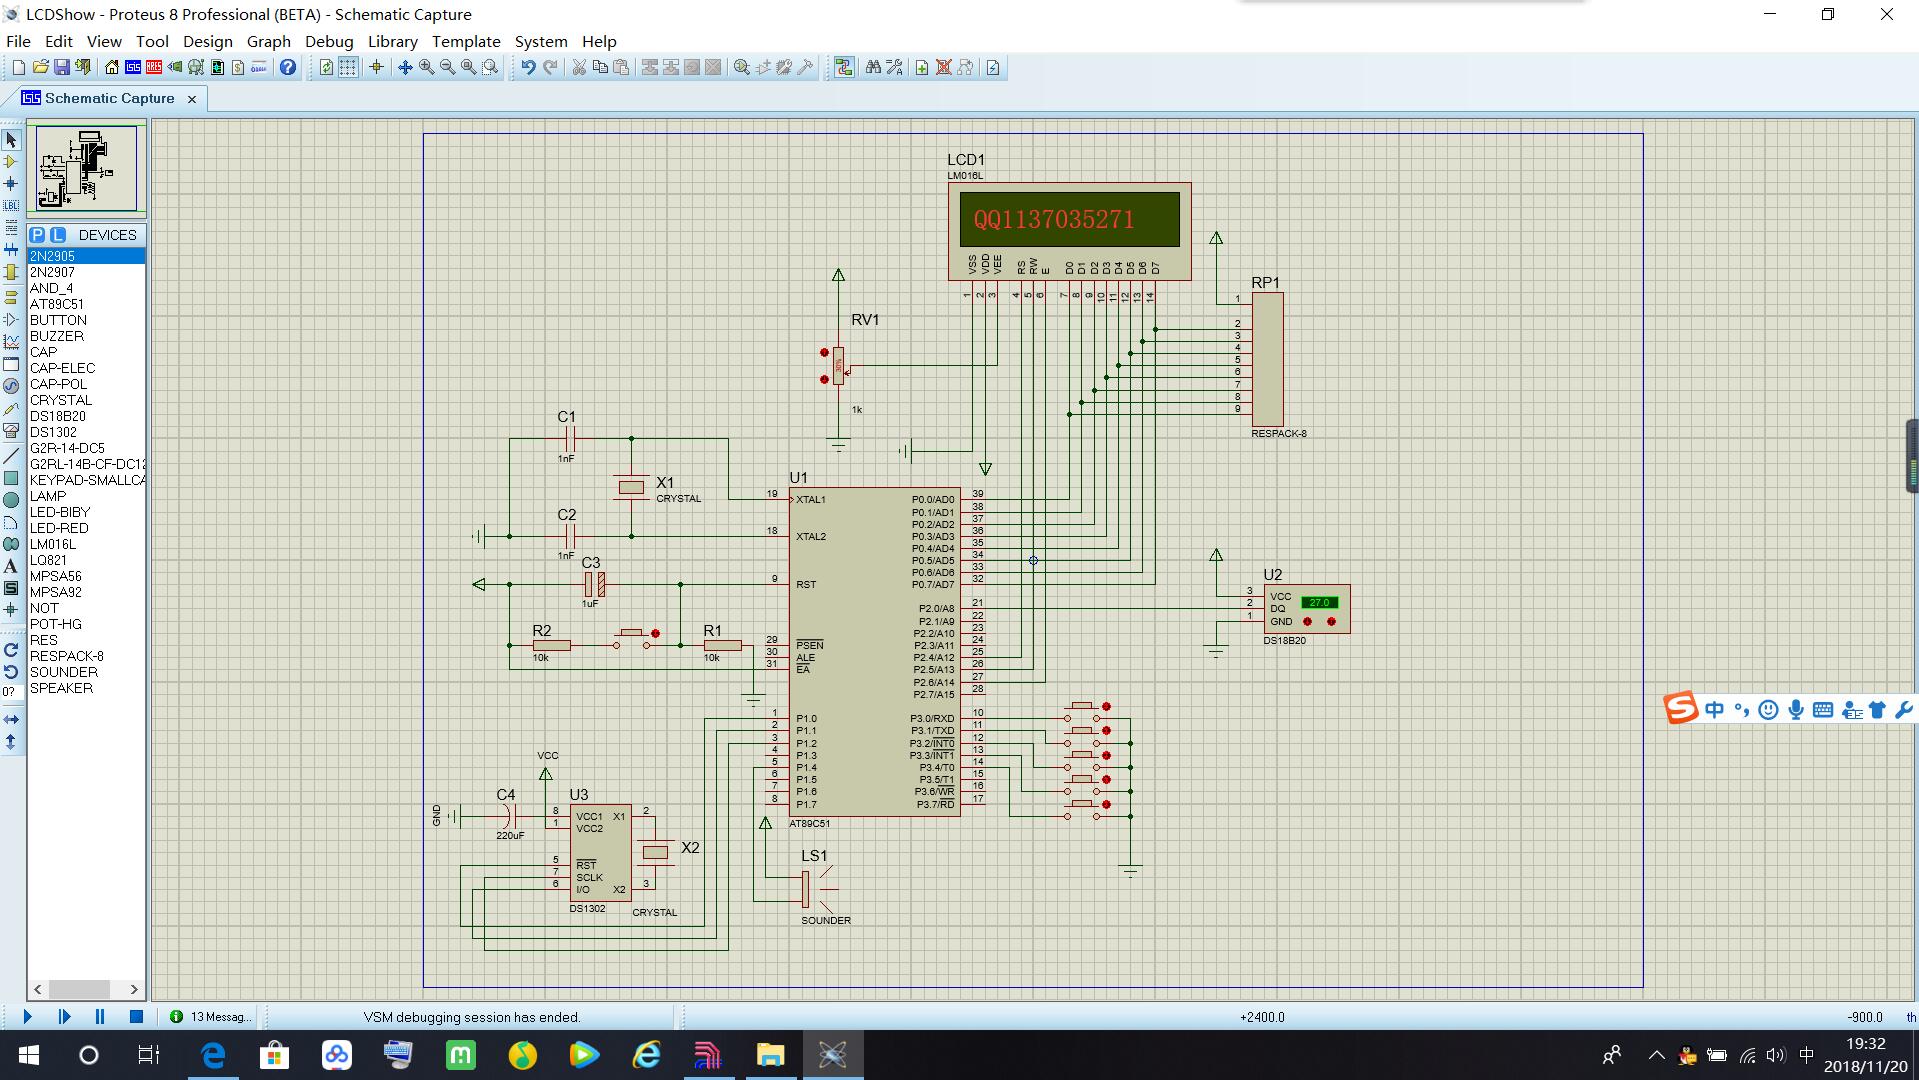Start the simulation with Play
The height and width of the screenshot is (1080, 1919).
27,1017
